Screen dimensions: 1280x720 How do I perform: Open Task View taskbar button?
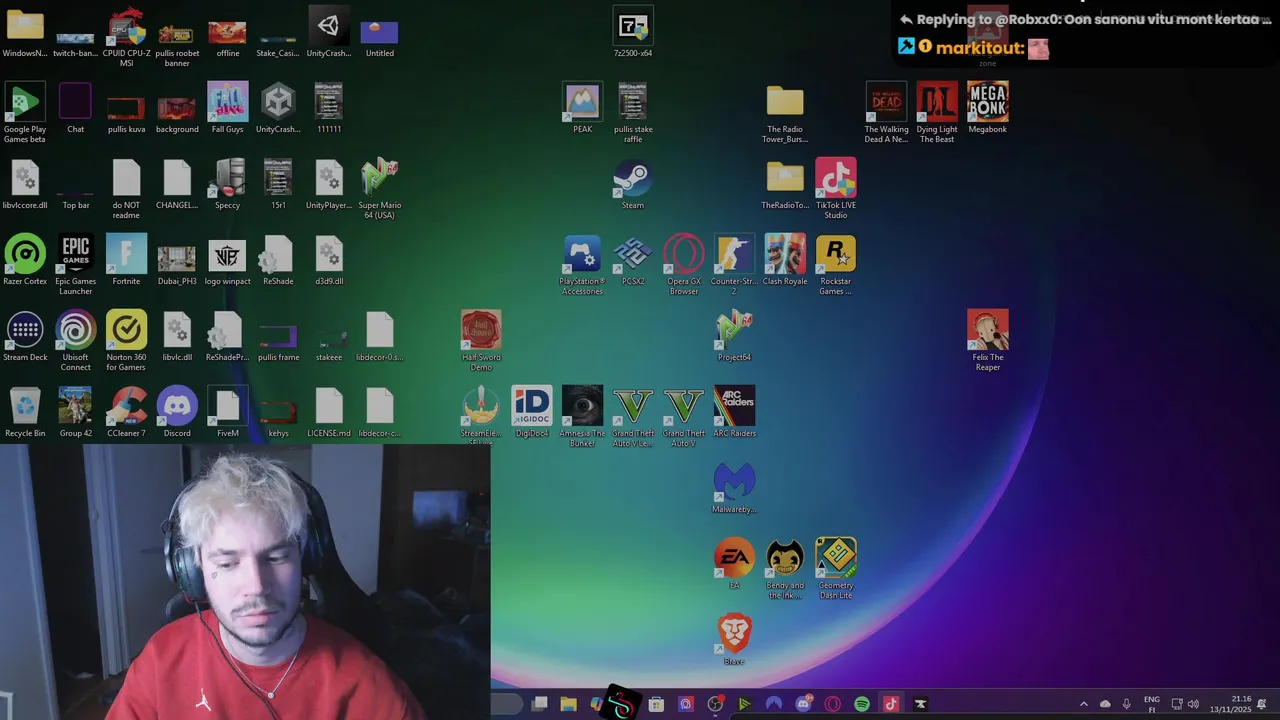pyautogui.click(x=539, y=704)
